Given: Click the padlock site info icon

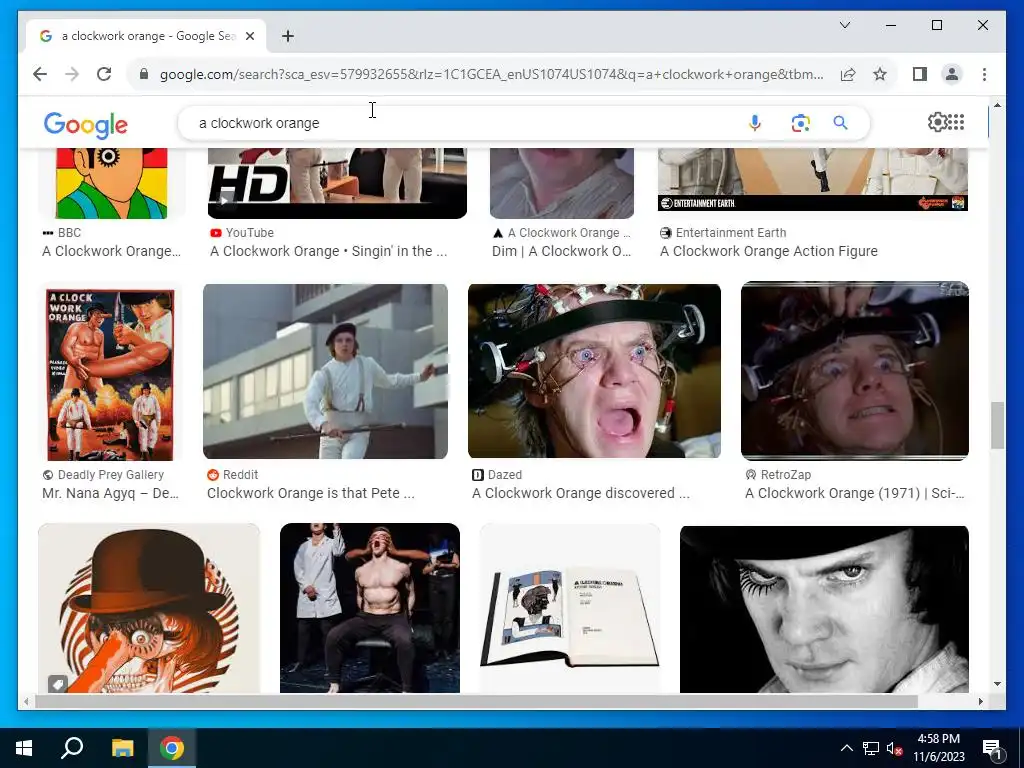Looking at the screenshot, I should pos(144,74).
